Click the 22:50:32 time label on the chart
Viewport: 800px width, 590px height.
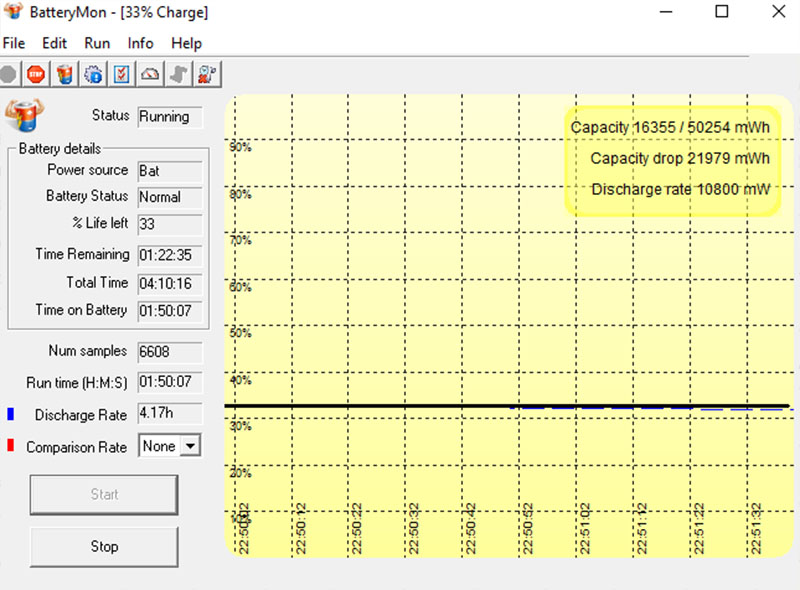pos(414,529)
